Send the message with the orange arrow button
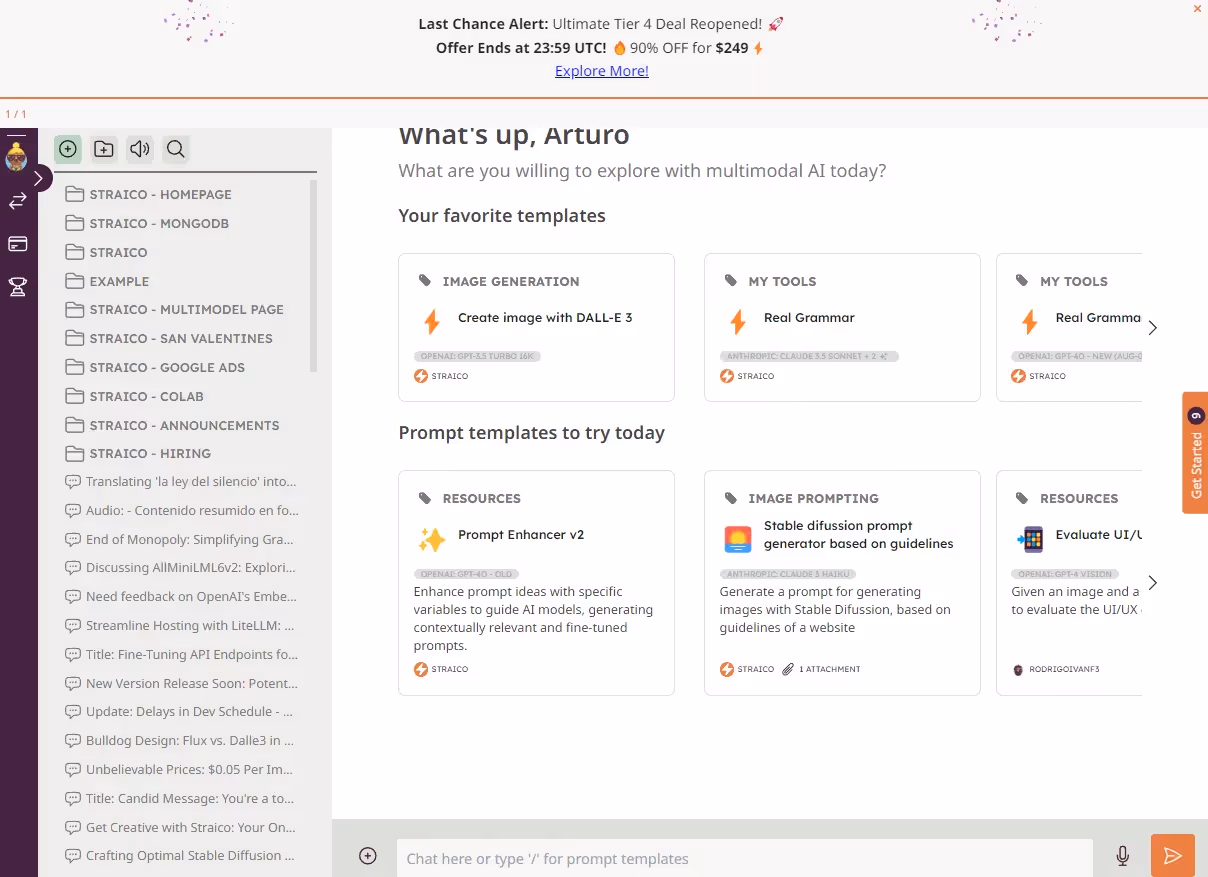 pyautogui.click(x=1173, y=856)
